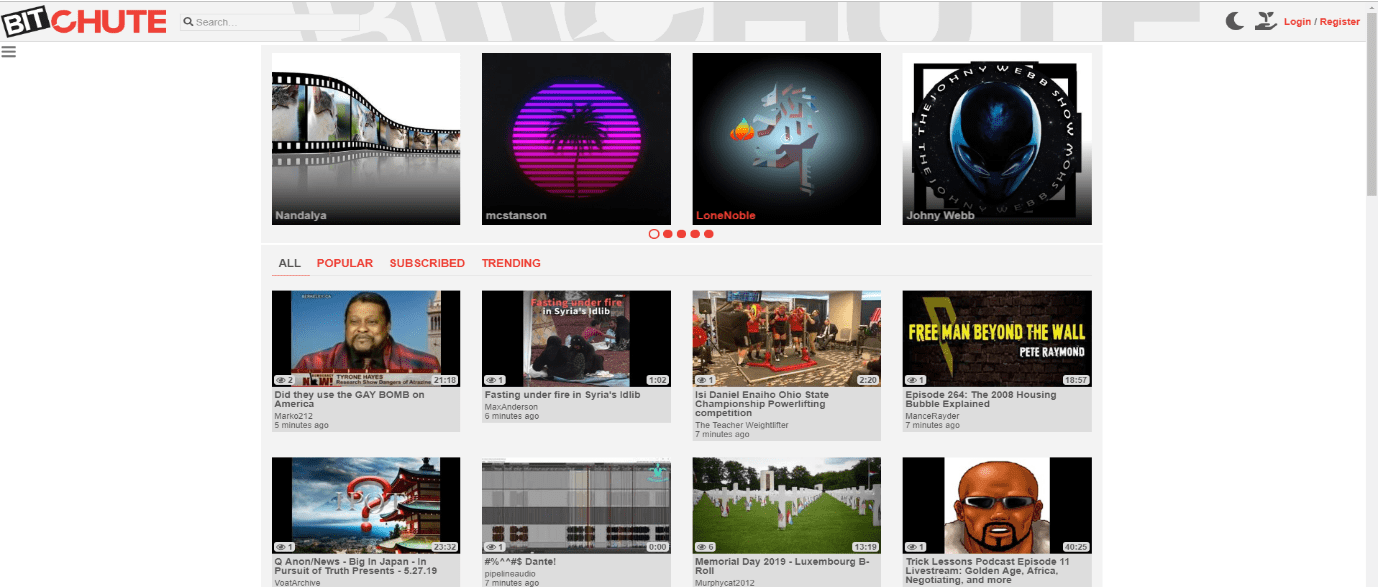Play the GAY BOMB on America video thumbnail

pyautogui.click(x=366, y=338)
